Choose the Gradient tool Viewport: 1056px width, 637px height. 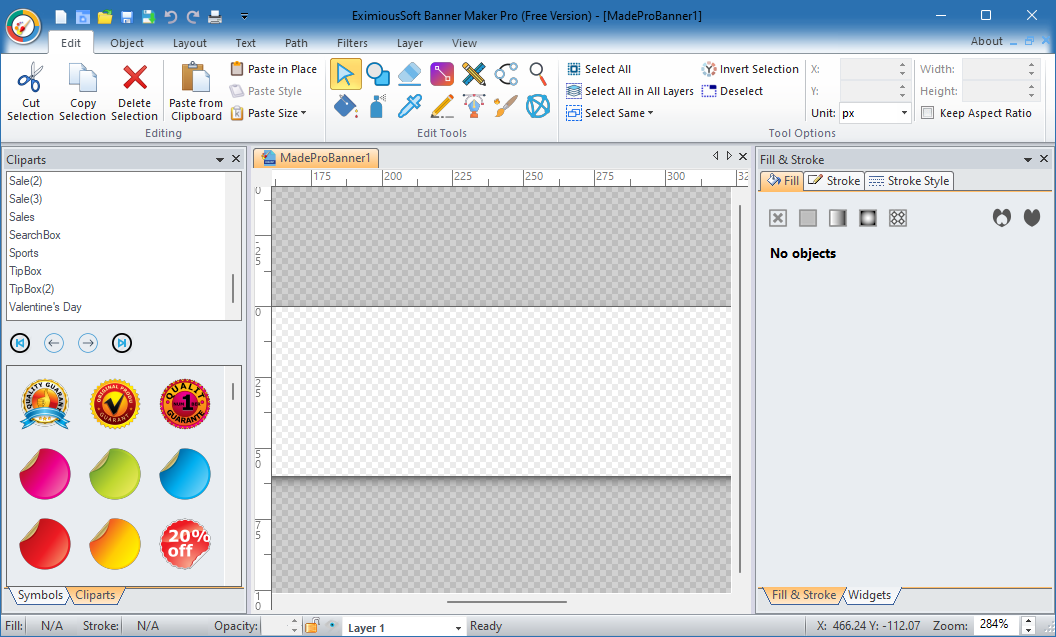pyautogui.click(x=442, y=74)
